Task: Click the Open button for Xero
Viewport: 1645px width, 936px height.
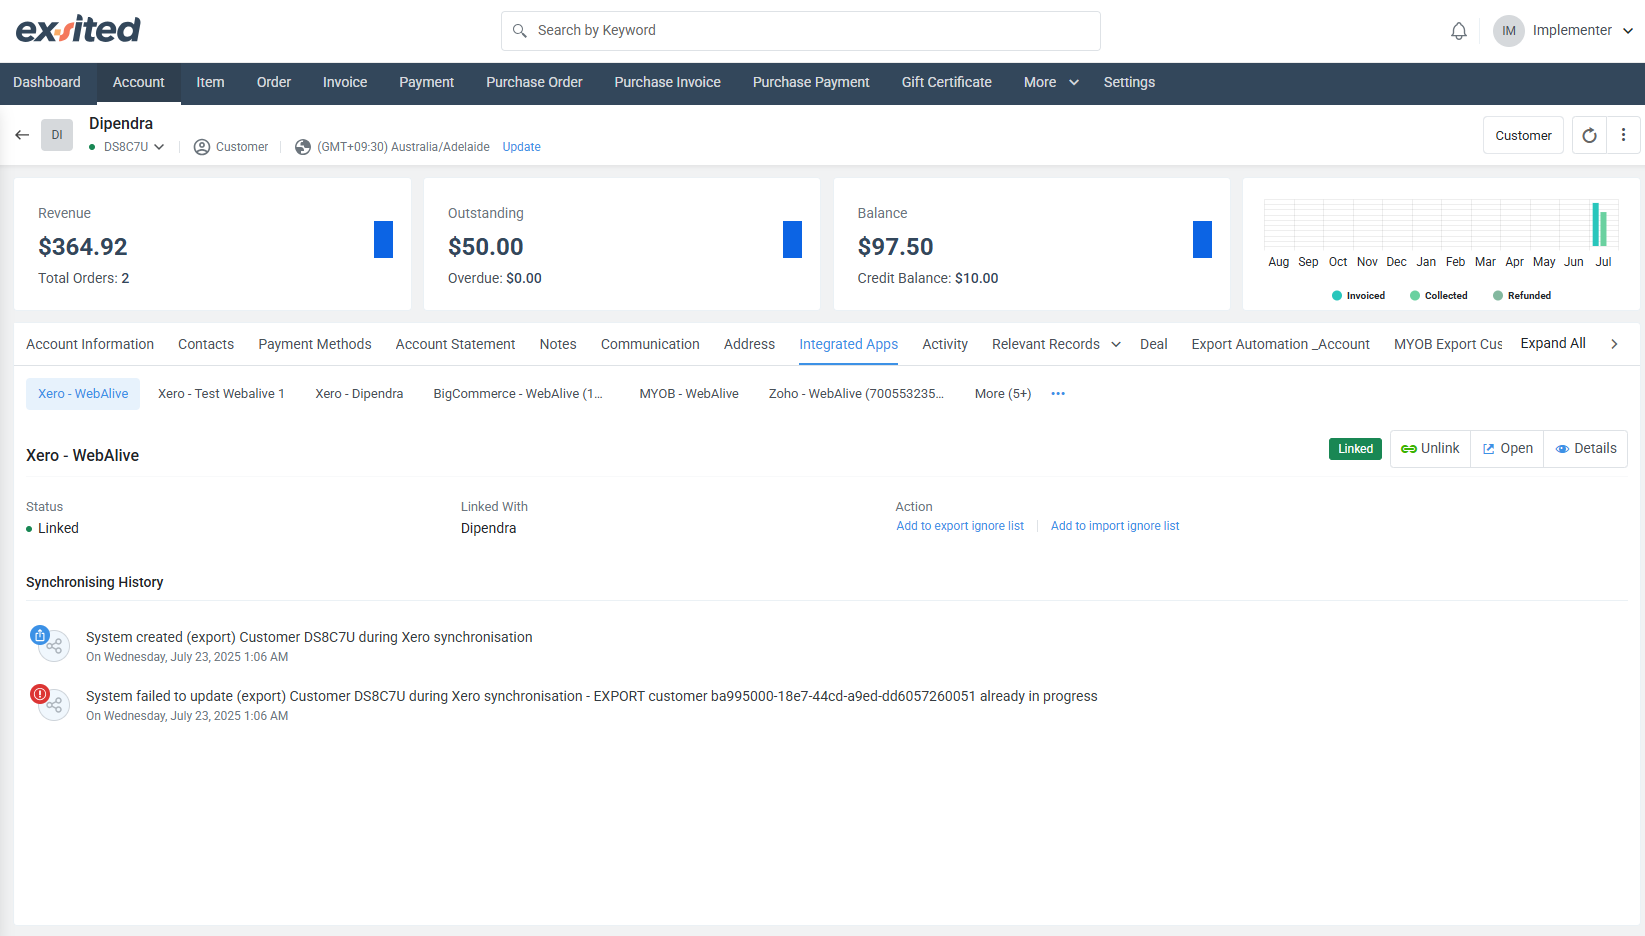Action: click(x=1507, y=449)
